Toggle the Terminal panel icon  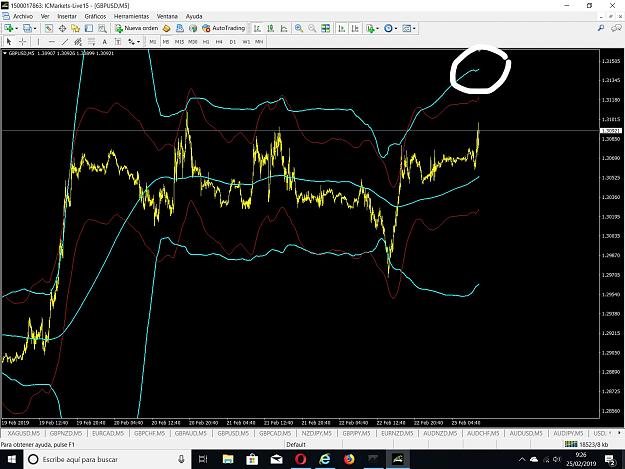click(89, 28)
